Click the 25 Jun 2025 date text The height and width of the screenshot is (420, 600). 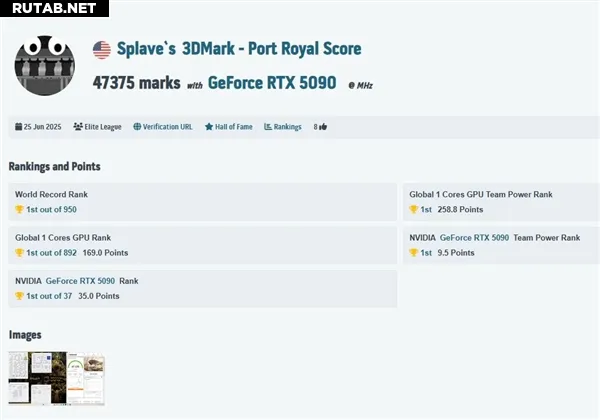click(42, 127)
